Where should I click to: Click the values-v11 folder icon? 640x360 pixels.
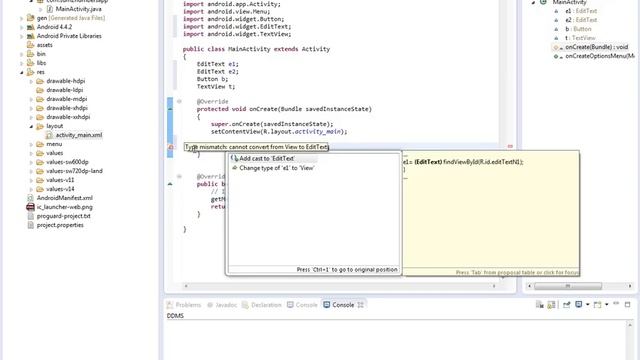[40, 180]
